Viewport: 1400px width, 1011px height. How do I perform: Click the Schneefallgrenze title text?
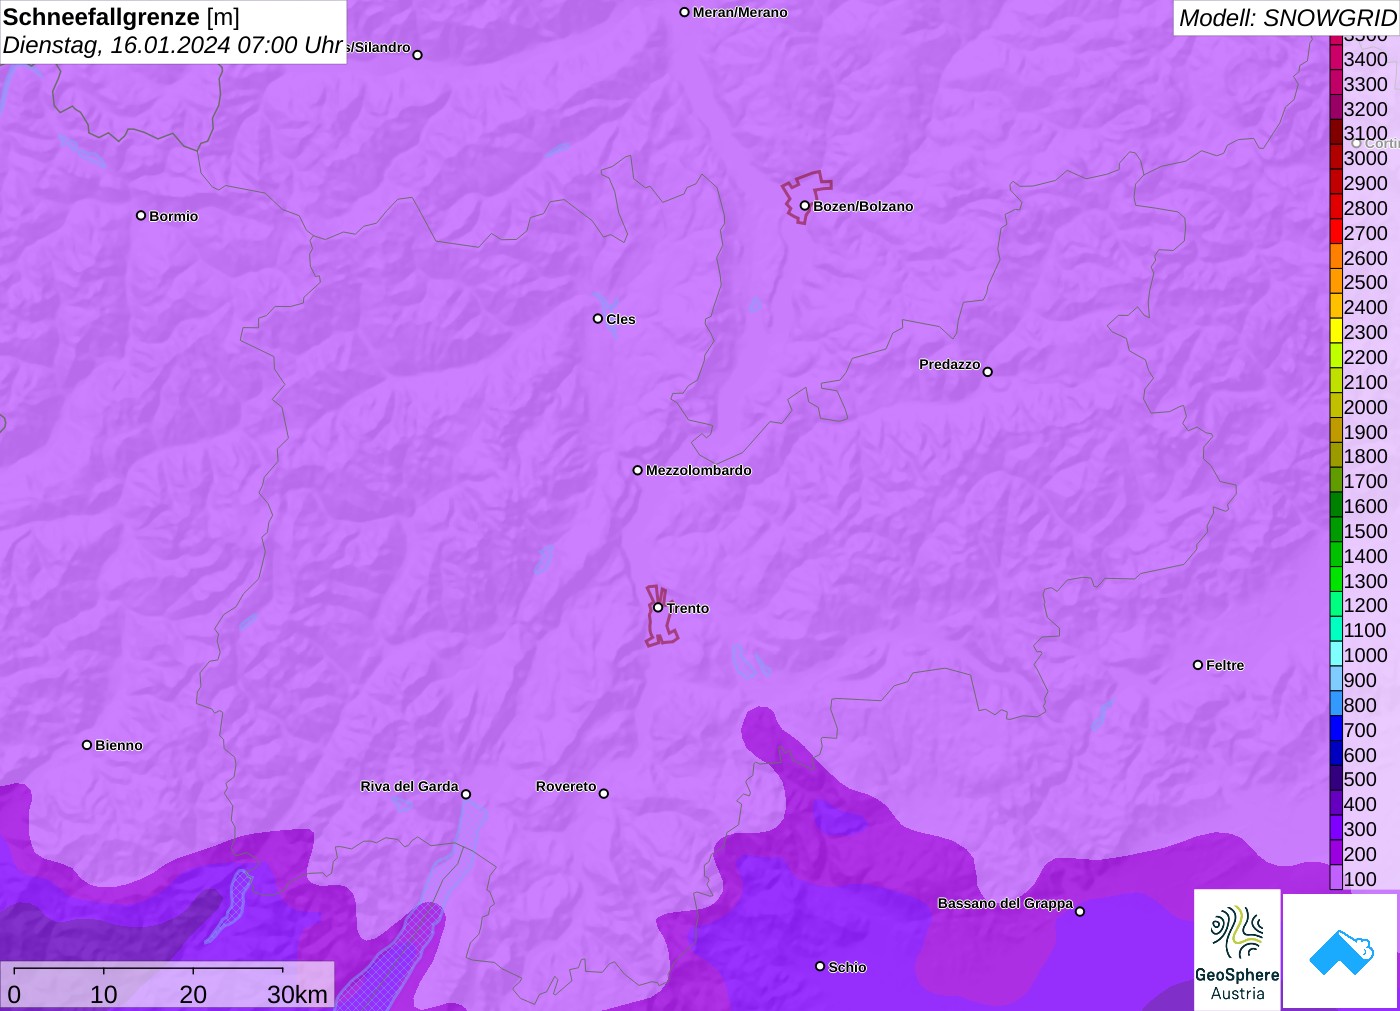101,17
